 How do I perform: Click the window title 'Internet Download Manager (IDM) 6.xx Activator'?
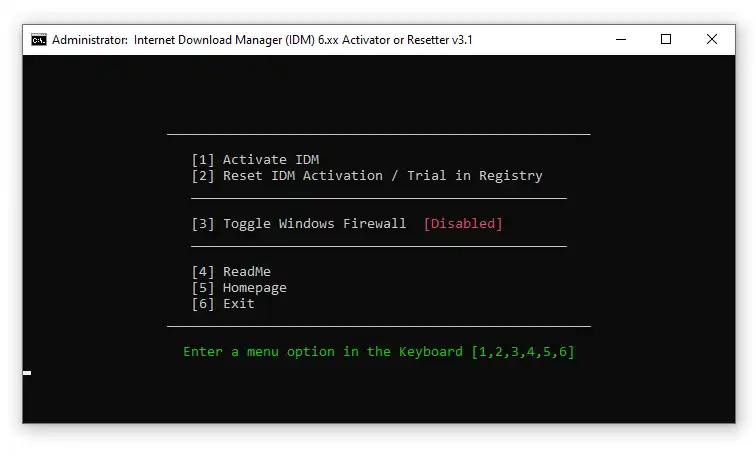pyautogui.click(x=262, y=40)
